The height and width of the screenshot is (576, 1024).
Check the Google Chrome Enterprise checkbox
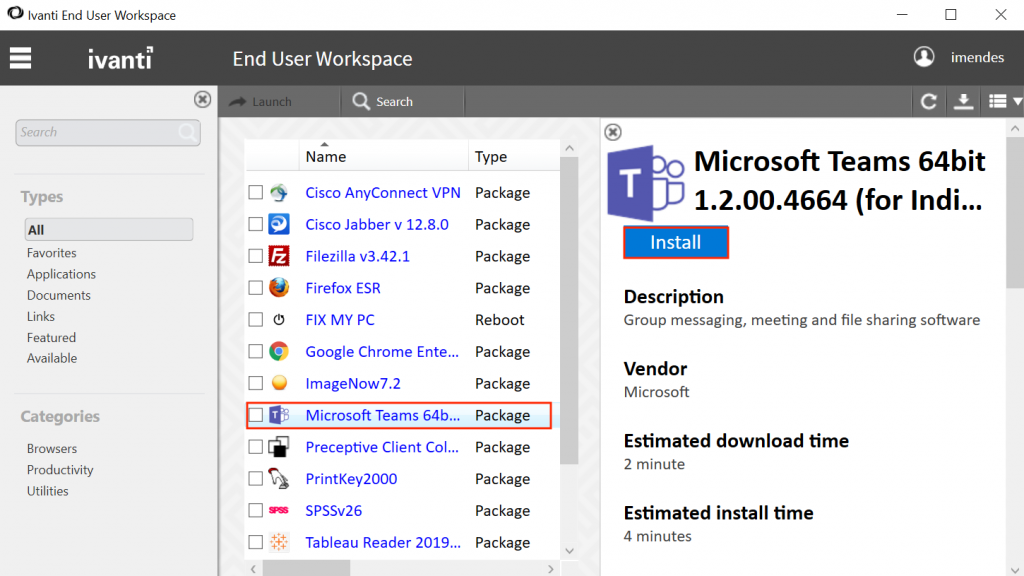click(x=255, y=351)
